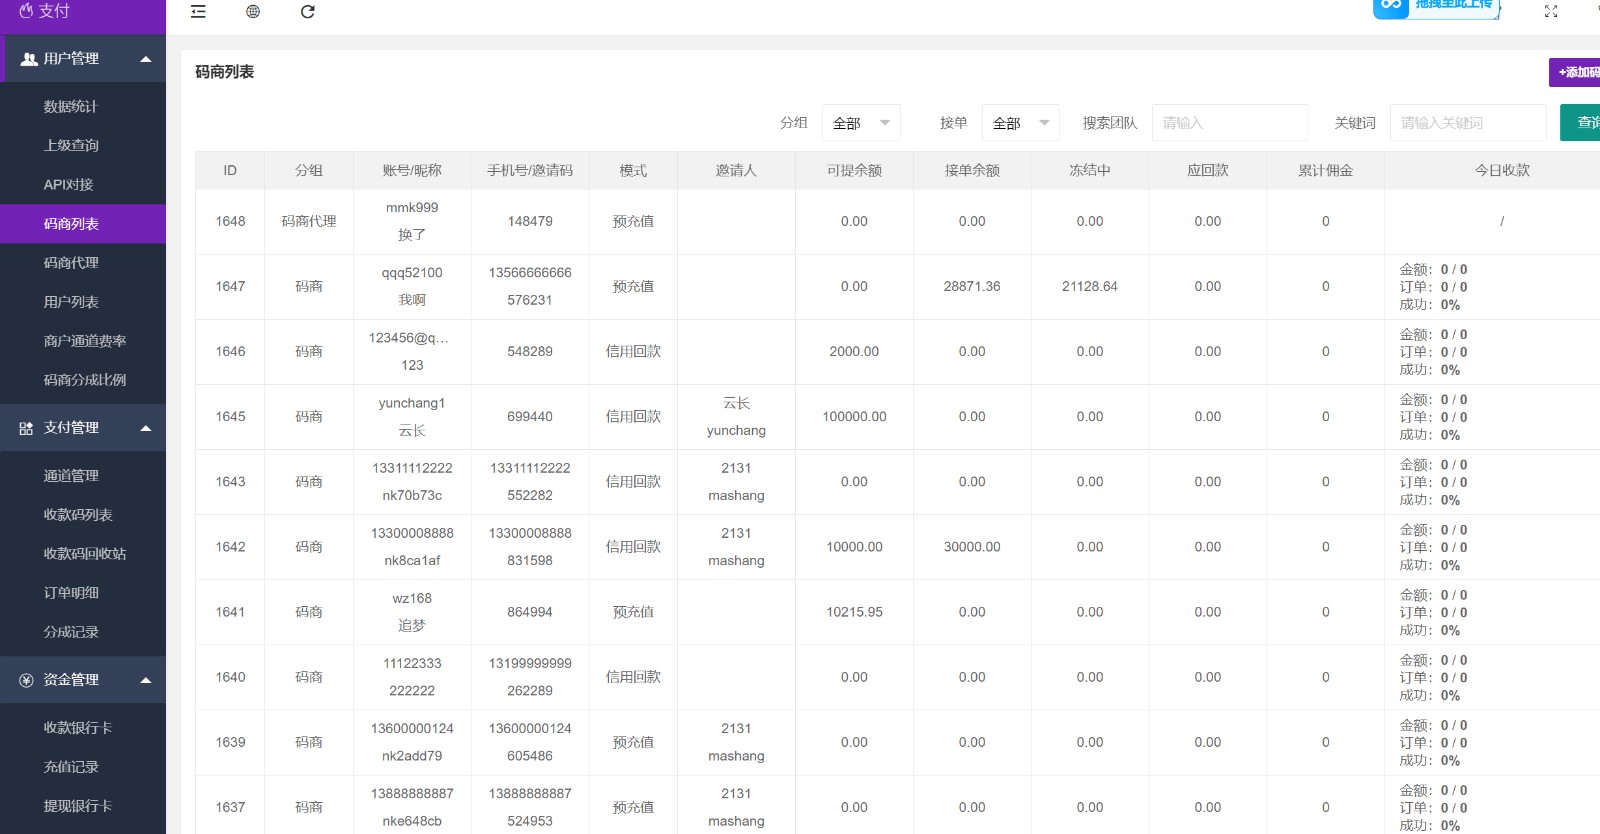Focus the 搜索团队 input field
The height and width of the screenshot is (834, 1600).
pos(1229,123)
